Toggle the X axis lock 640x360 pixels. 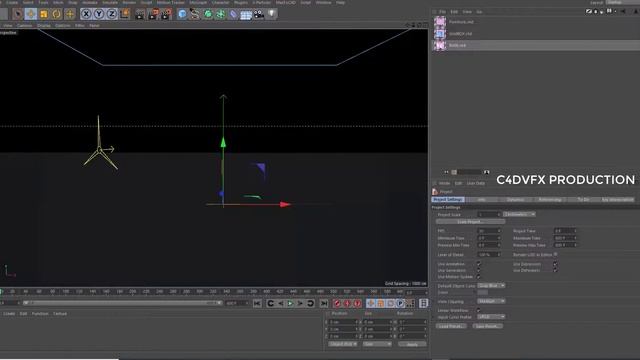(x=86, y=14)
